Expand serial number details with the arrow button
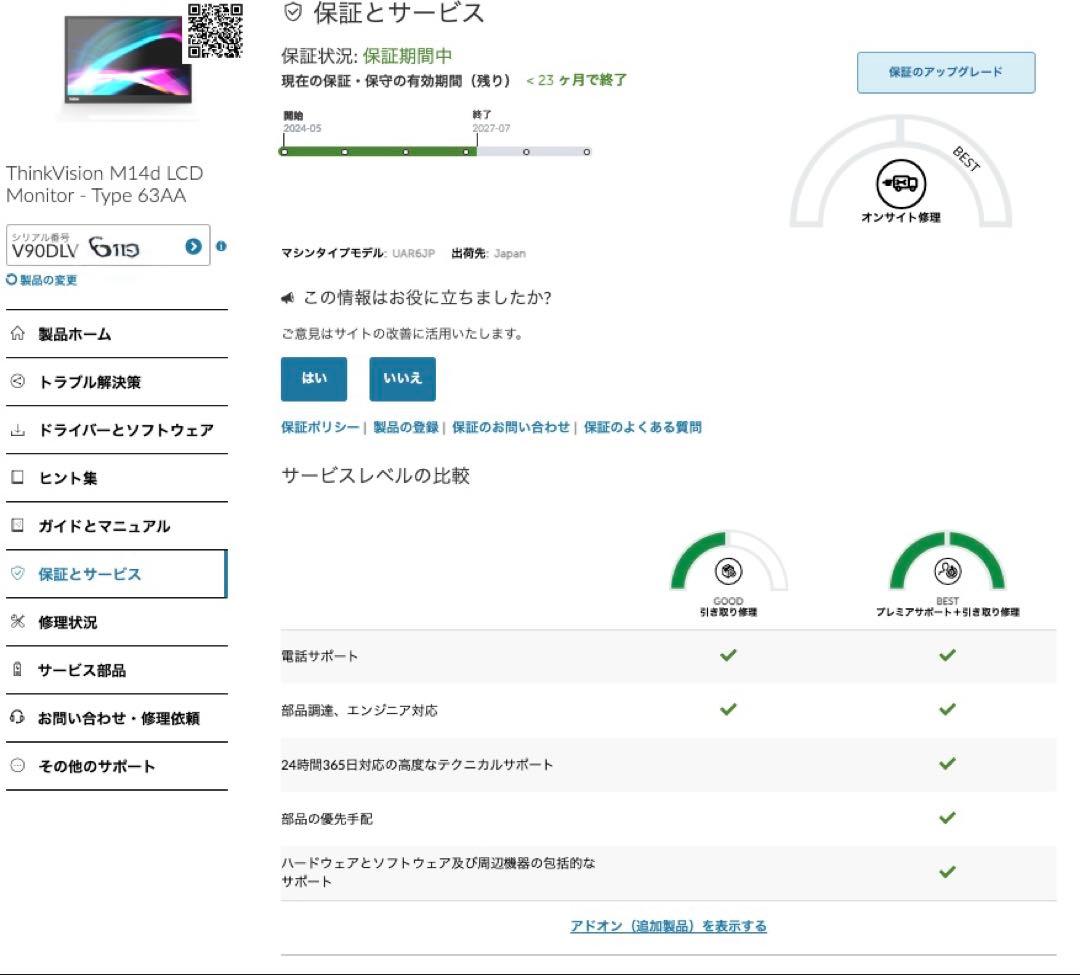Viewport: 1080px width, 975px height. coord(191,245)
